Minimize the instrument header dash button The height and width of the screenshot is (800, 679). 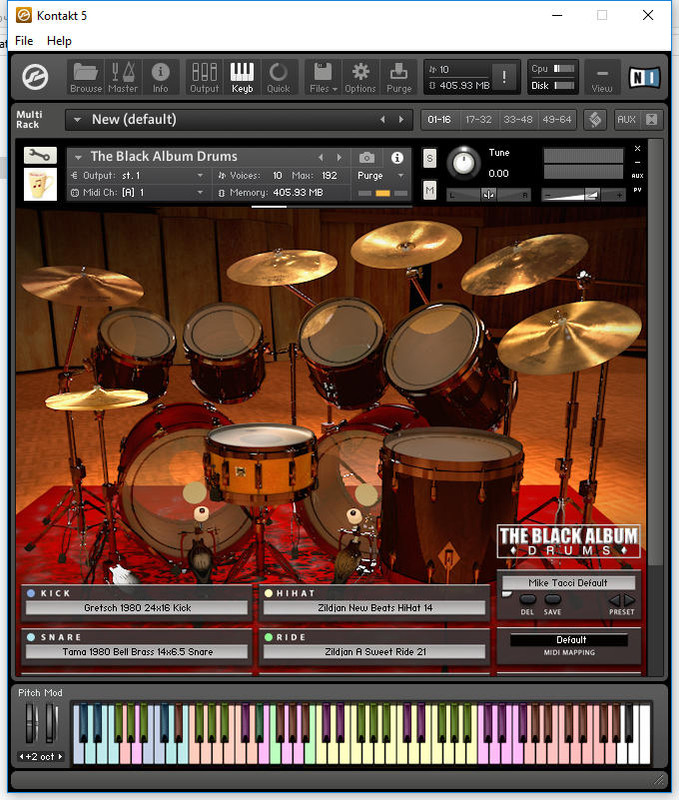pos(638,162)
